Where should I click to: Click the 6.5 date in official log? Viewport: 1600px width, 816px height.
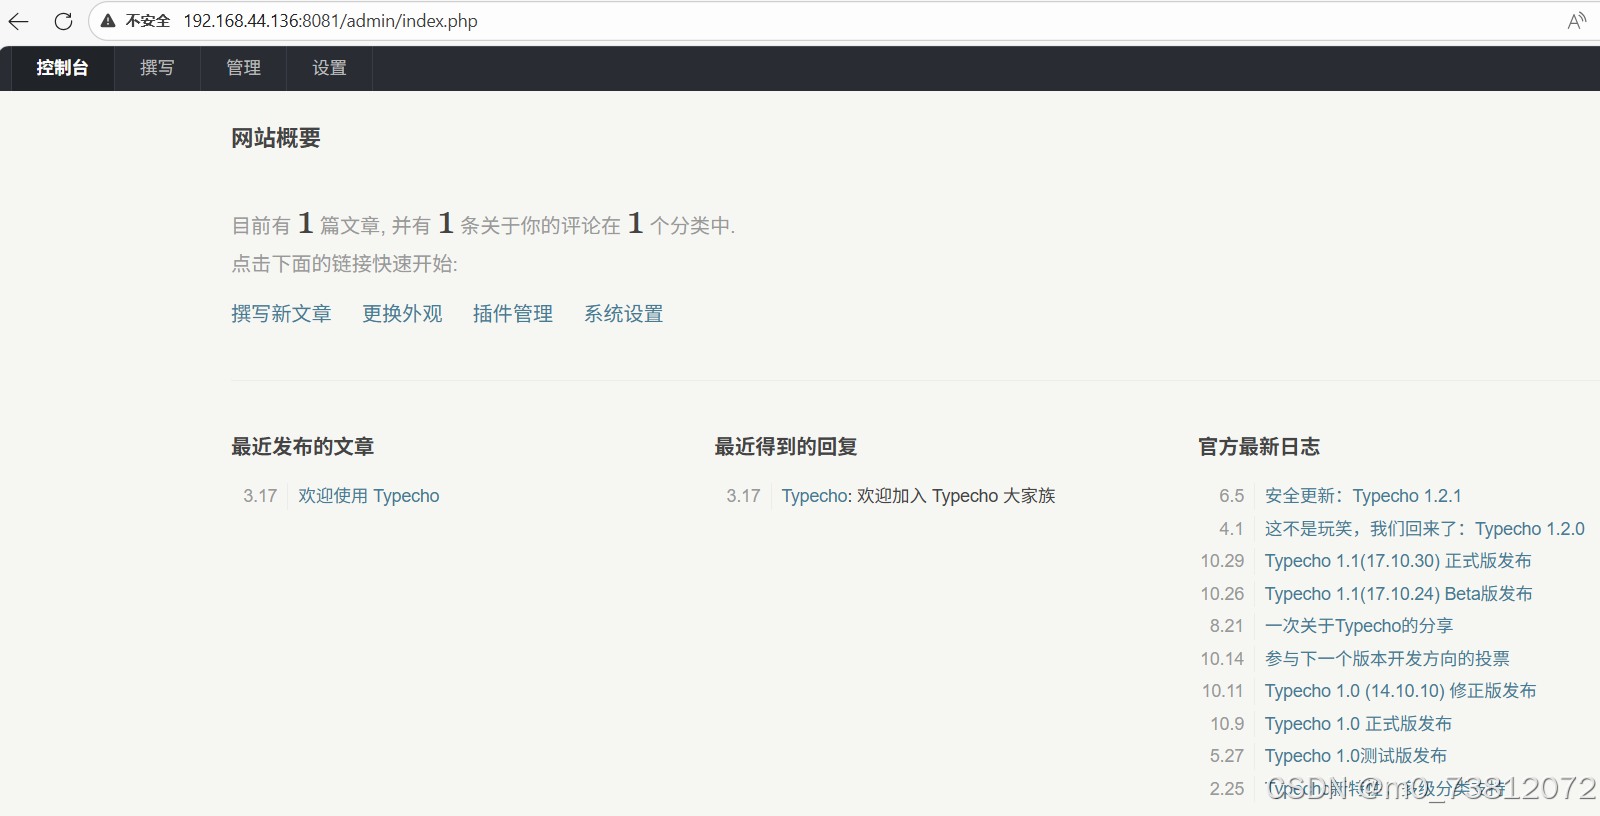(1232, 496)
